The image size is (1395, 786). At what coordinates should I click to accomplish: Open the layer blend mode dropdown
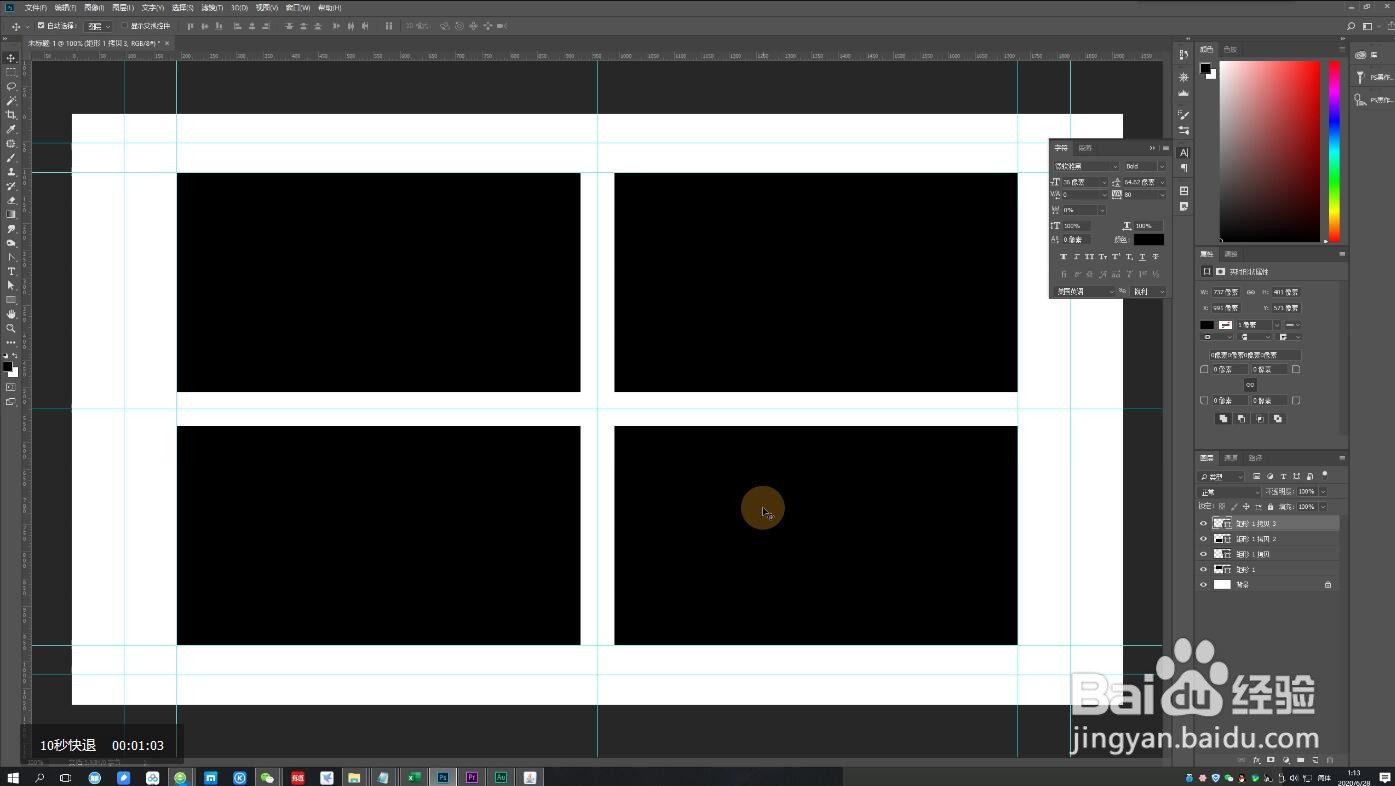coord(1229,492)
